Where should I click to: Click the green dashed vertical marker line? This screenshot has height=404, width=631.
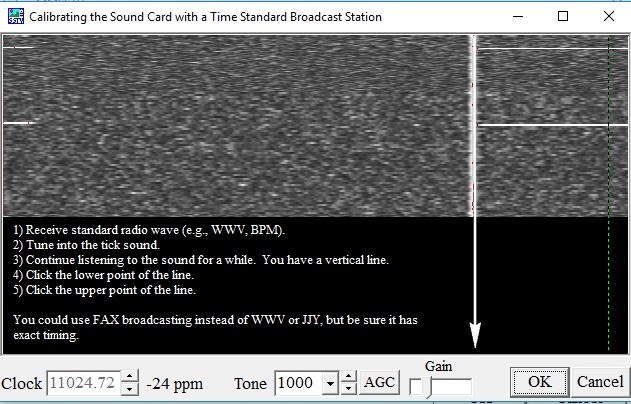[x=608, y=200]
